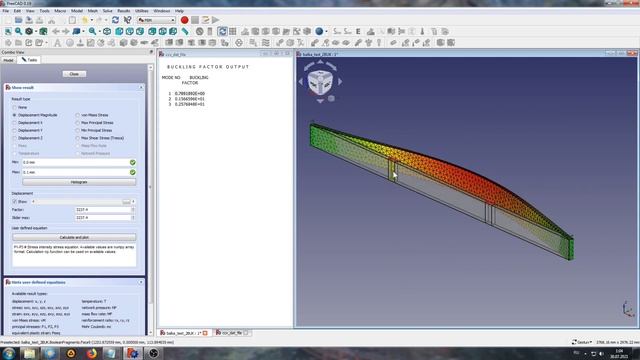This screenshot has width=640, height=360.
Task: Switch to the Model tab
Action: click(x=8, y=60)
